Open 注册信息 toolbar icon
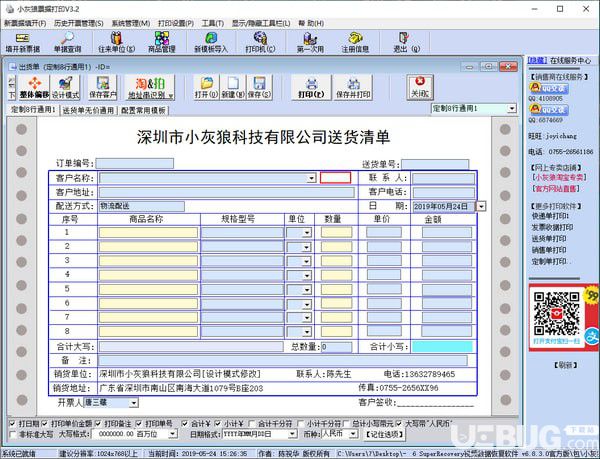The image size is (600, 459). click(355, 42)
